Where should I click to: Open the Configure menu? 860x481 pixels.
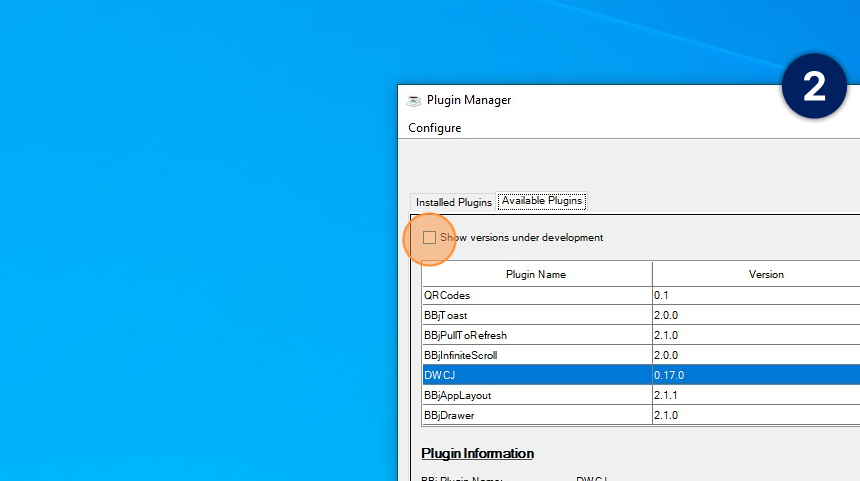[x=435, y=128]
